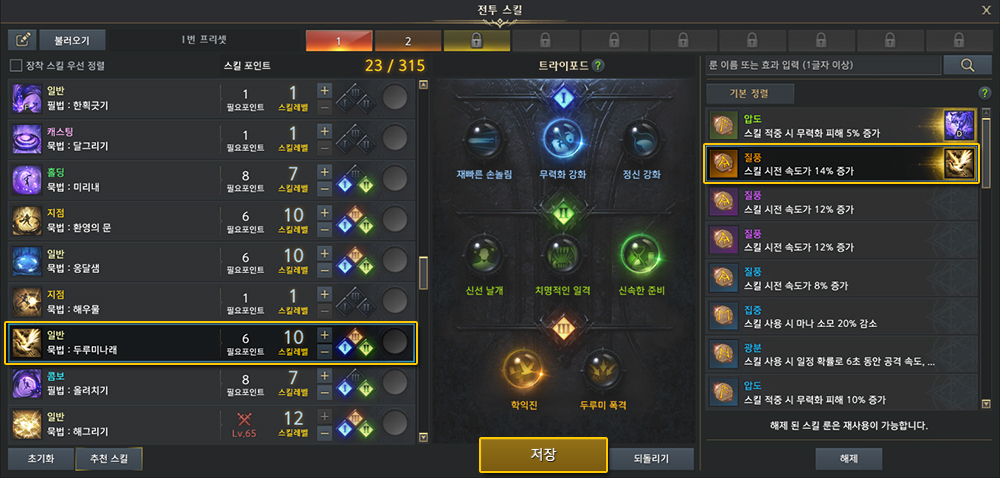Pick the 신속한 준비 tripod icon
This screenshot has width=1000, height=478.
[x=641, y=256]
